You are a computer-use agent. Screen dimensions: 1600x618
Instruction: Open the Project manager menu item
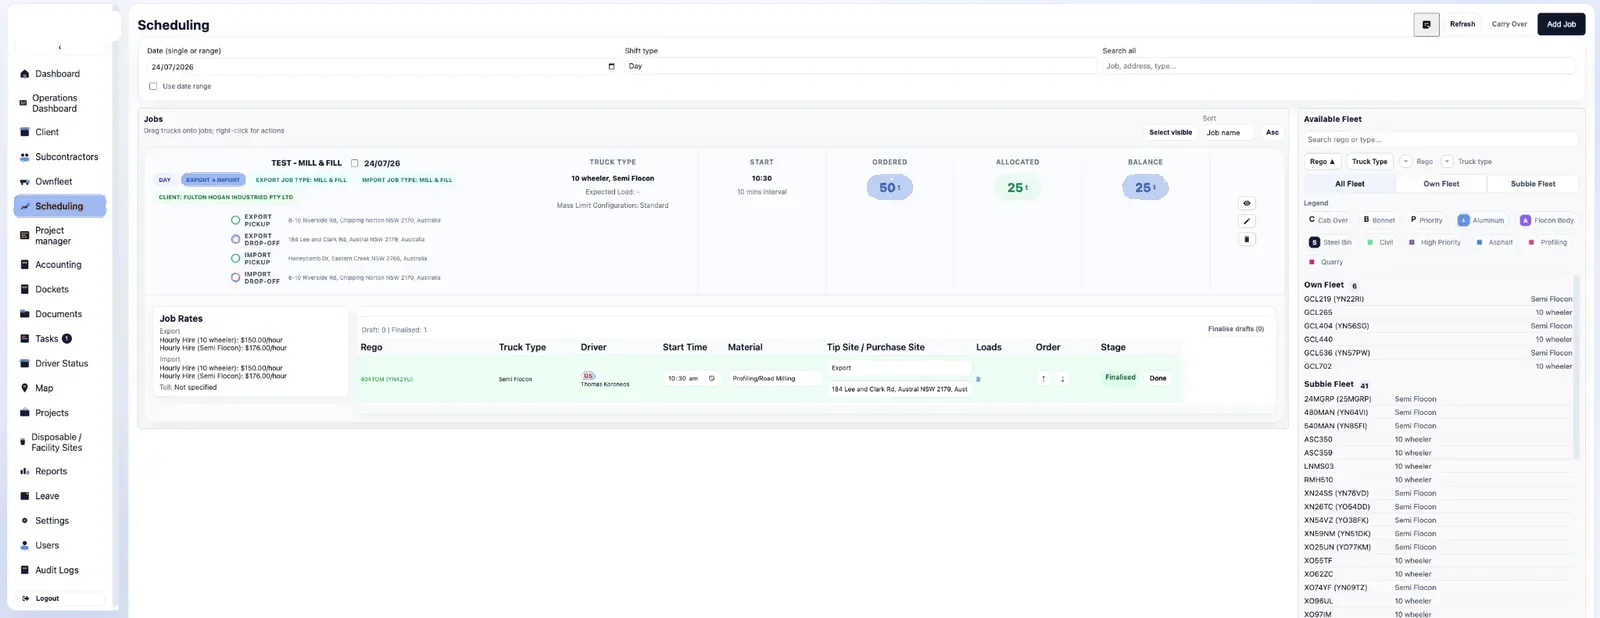61,236
